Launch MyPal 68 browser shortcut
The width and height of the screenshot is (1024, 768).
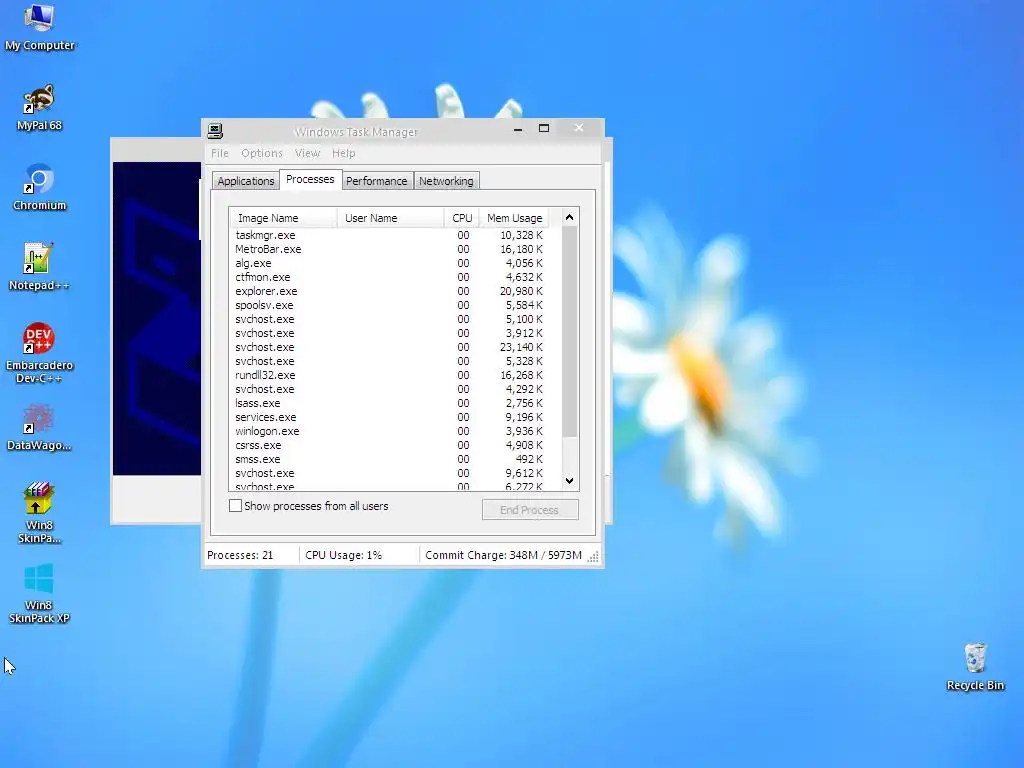click(x=39, y=108)
